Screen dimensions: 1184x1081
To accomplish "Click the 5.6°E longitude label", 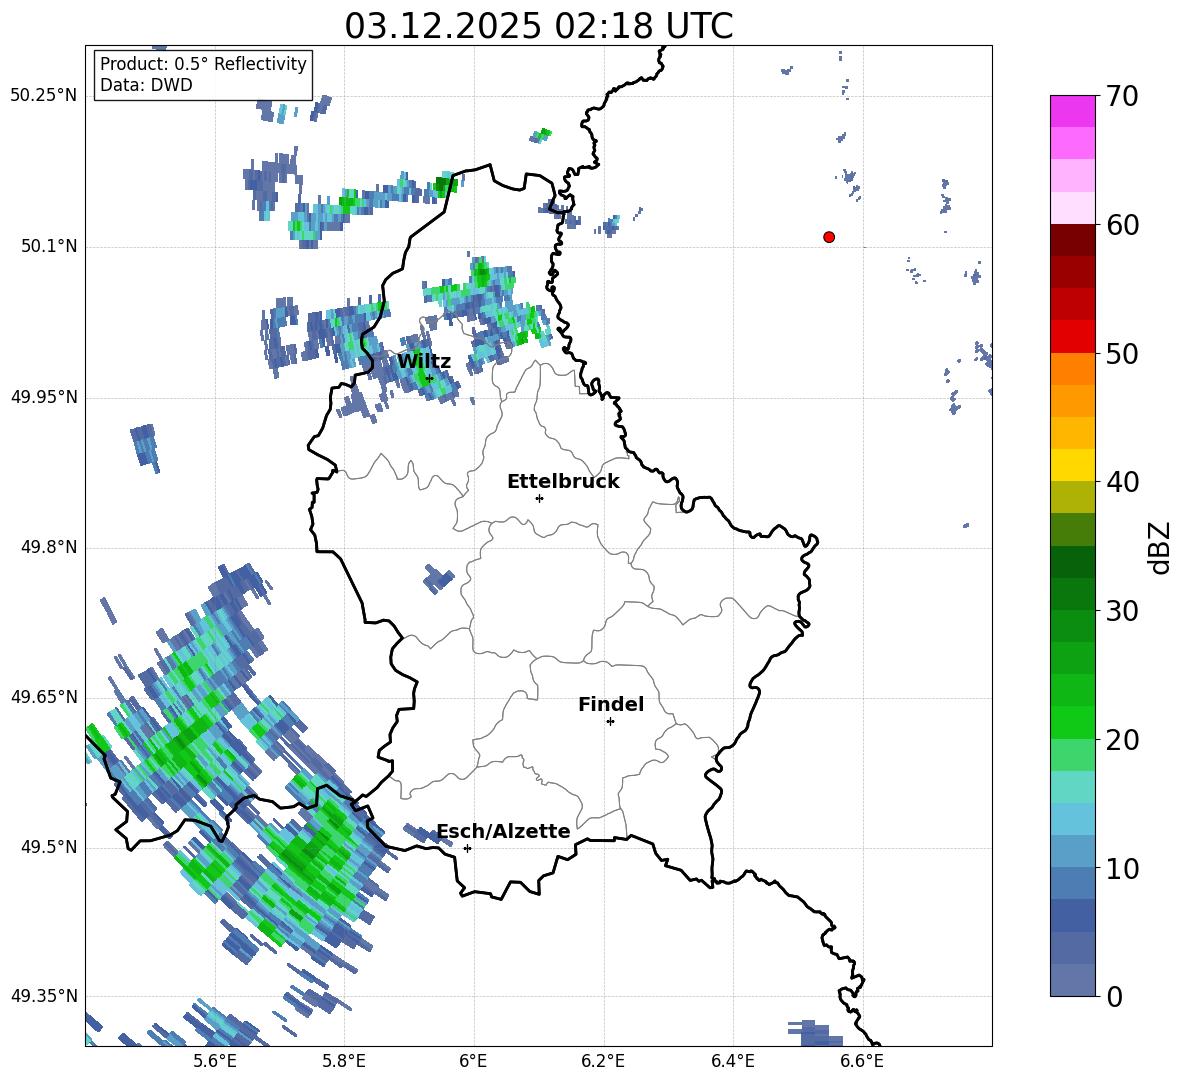I will (x=215, y=1061).
